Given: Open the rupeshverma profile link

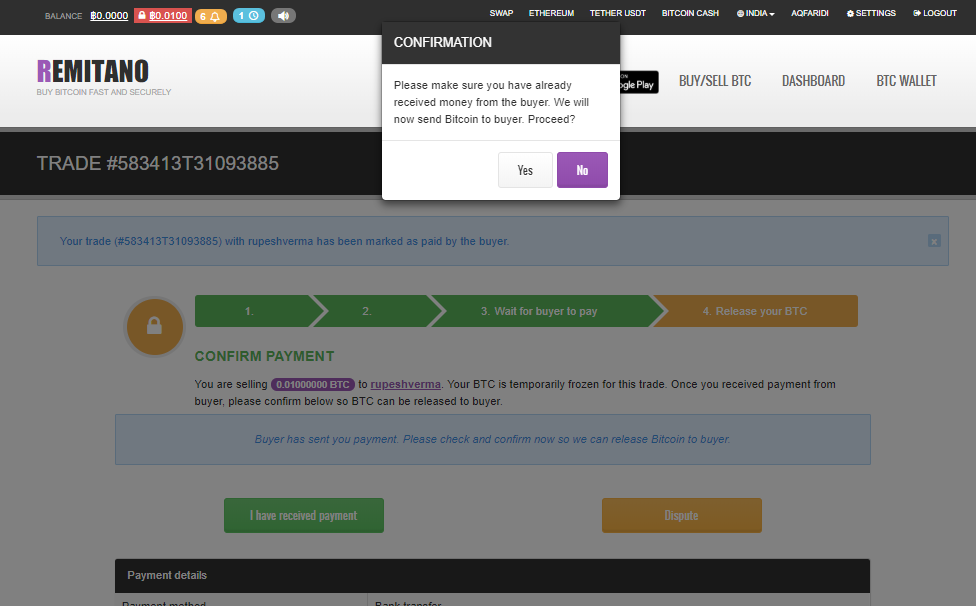Looking at the screenshot, I should pyautogui.click(x=405, y=385).
